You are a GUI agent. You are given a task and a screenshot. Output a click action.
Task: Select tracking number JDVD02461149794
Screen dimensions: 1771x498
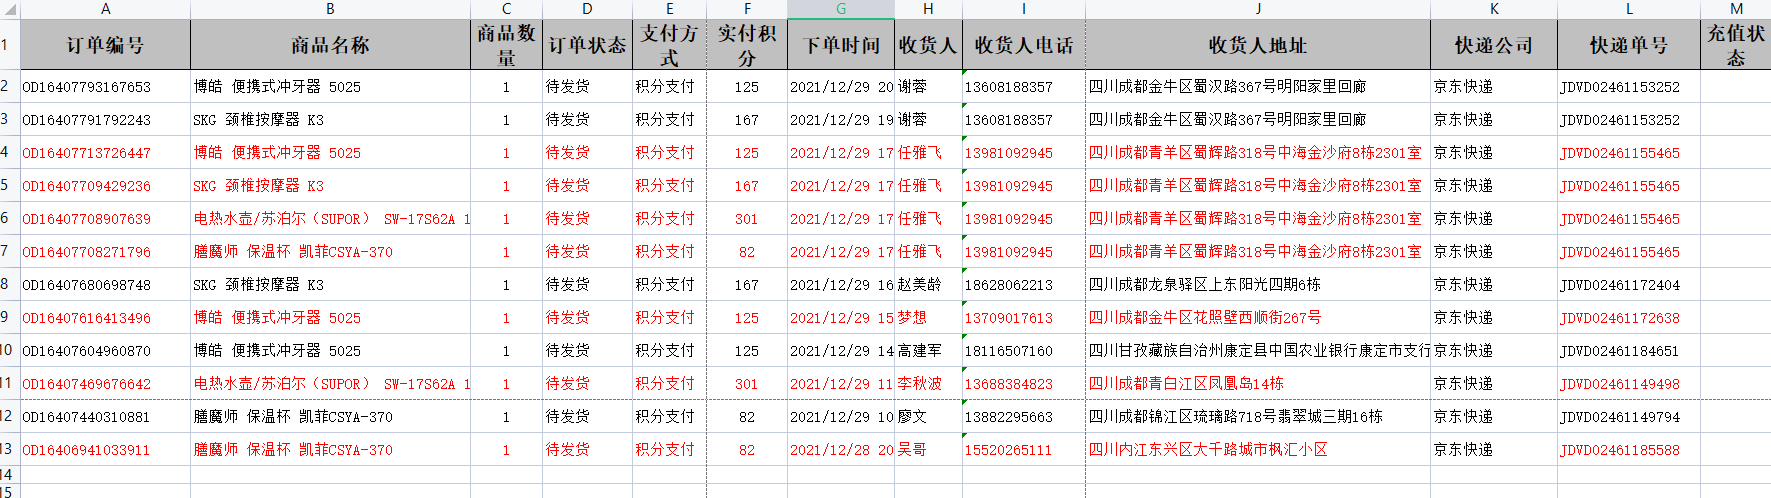[x=1620, y=417]
